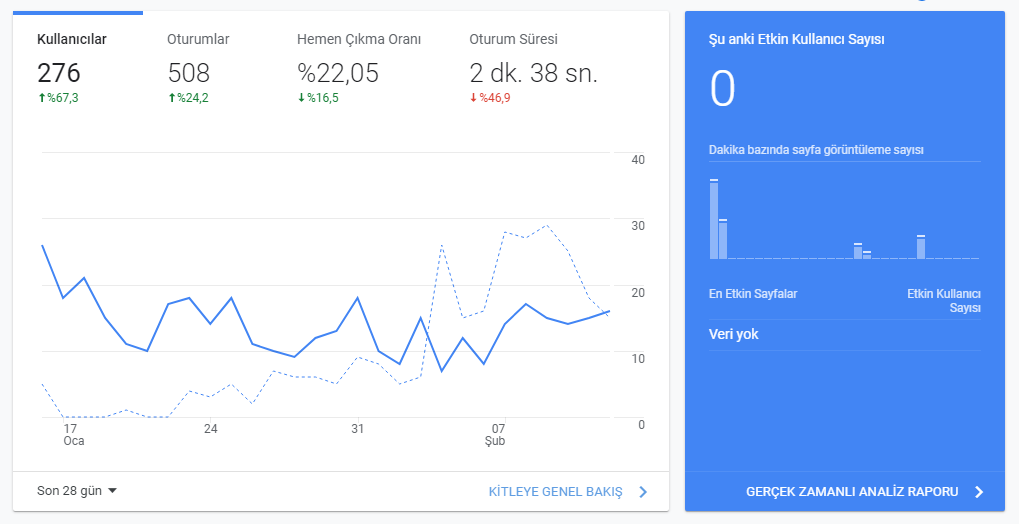Click the dropdown arrow beside Son 28 gün
This screenshot has width=1019, height=524.
[x=112, y=491]
